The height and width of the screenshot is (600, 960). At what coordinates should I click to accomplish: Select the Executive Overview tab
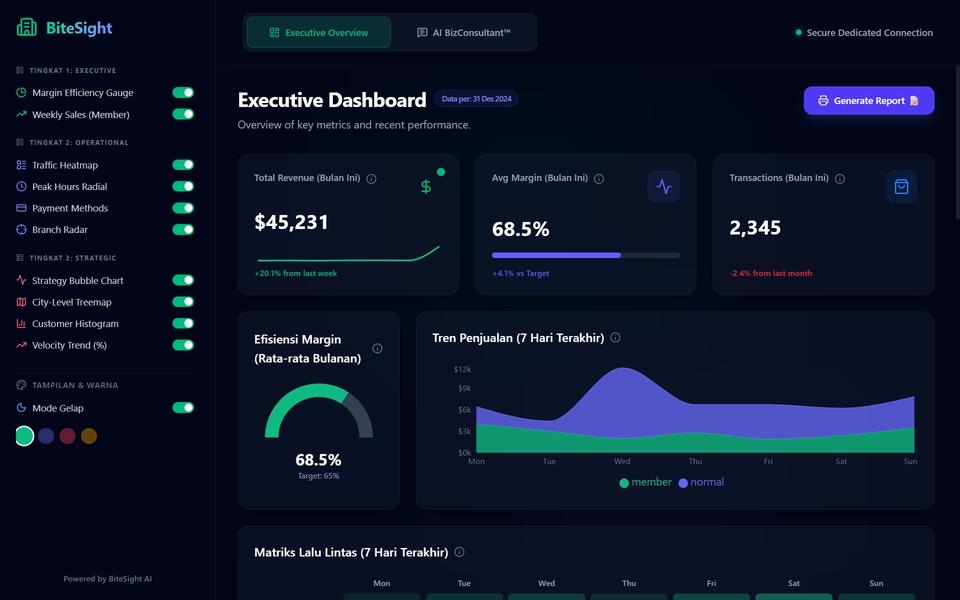coord(318,32)
